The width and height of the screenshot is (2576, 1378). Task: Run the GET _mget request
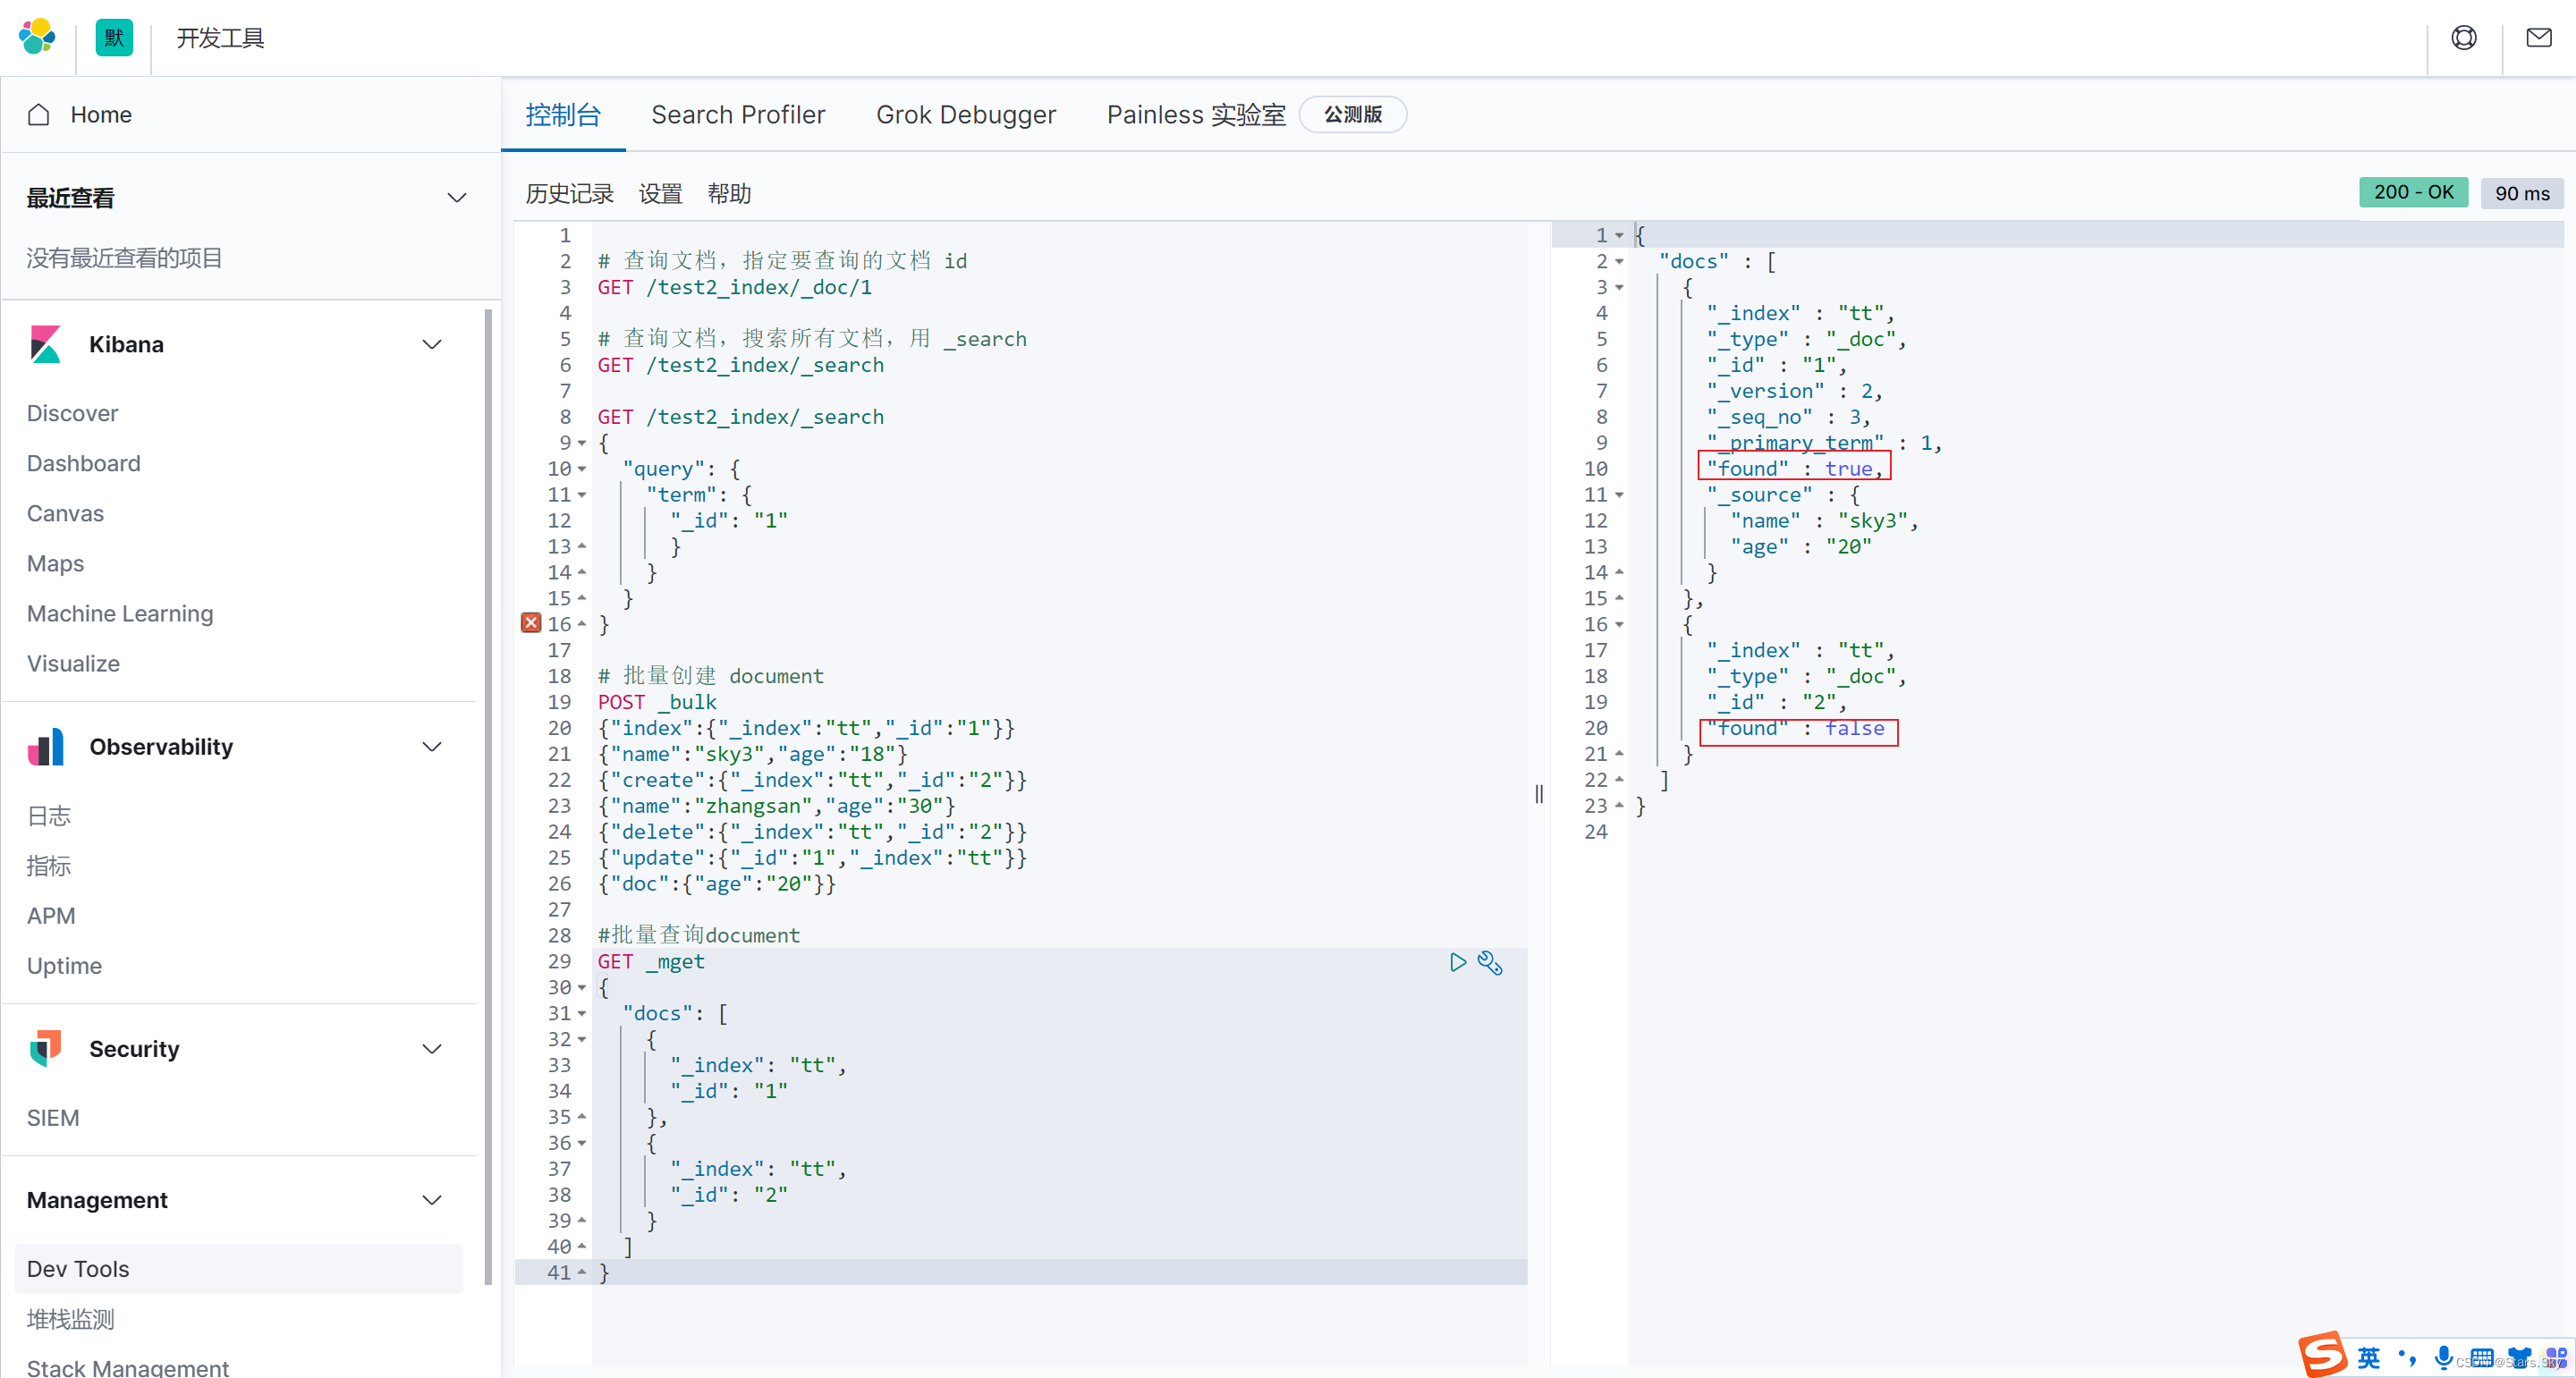[x=1458, y=962]
